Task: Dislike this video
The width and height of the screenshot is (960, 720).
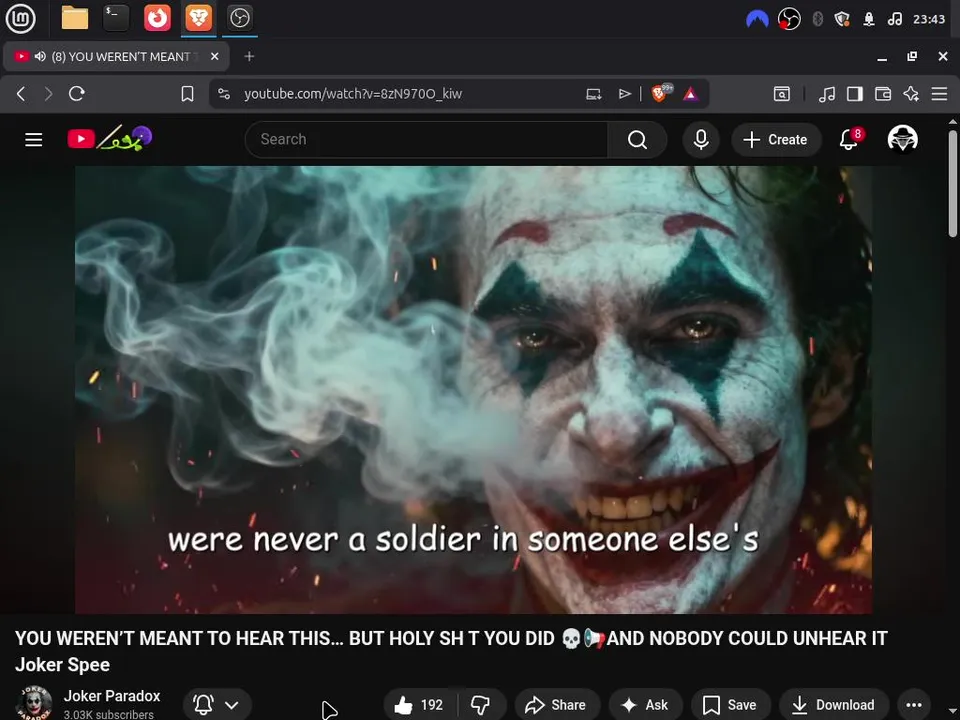Action: (x=481, y=705)
